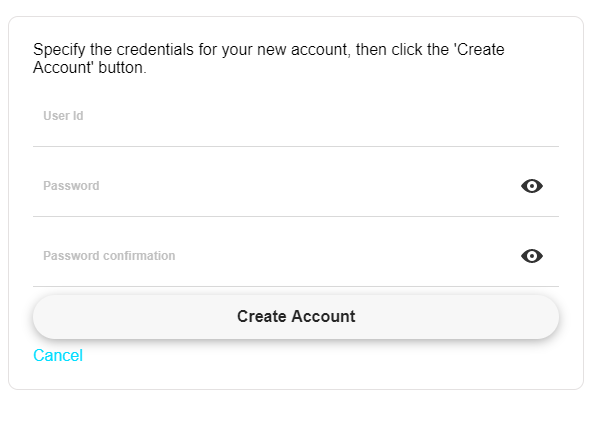The image size is (593, 445).
Task: Place cursor on the User Id underline
Action: coord(296,146)
